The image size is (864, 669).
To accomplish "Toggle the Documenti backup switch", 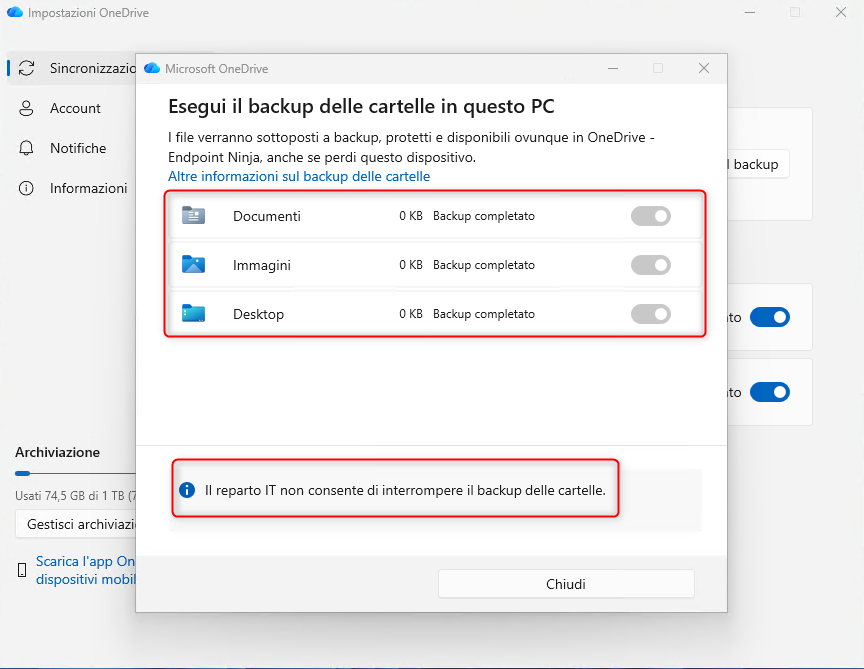I will [651, 216].
